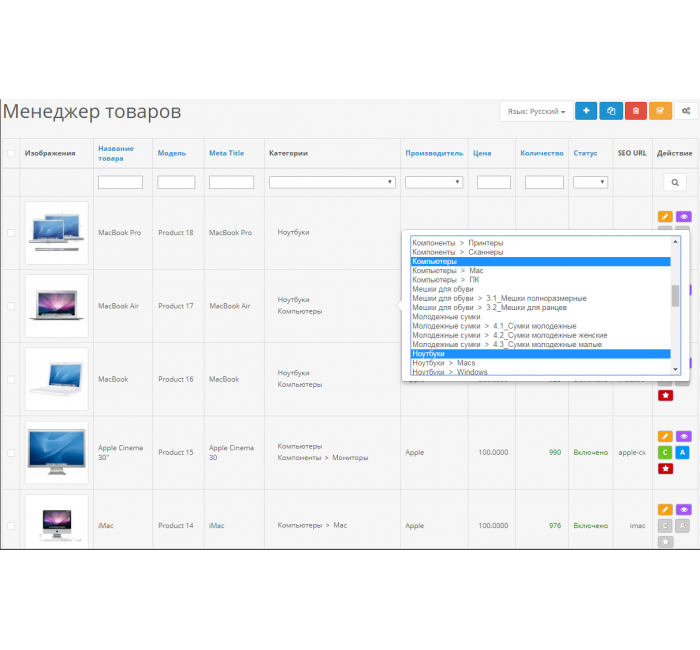Viewport: 700px width, 650px height.
Task: Select 3.2_Мешки для ранцев option
Action: pyautogui.click(x=540, y=308)
